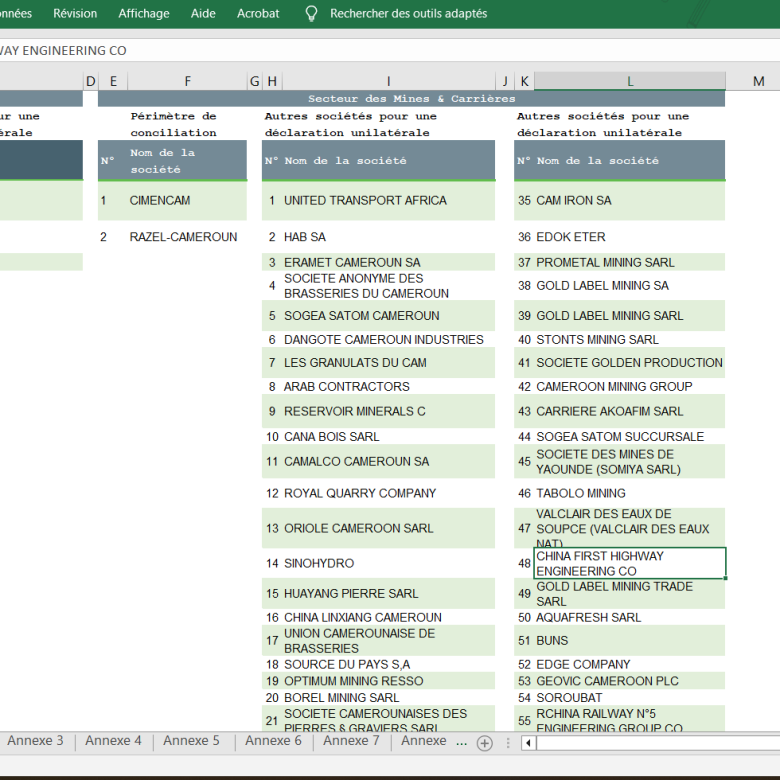Select column D header
The width and height of the screenshot is (780, 780).
(91, 81)
